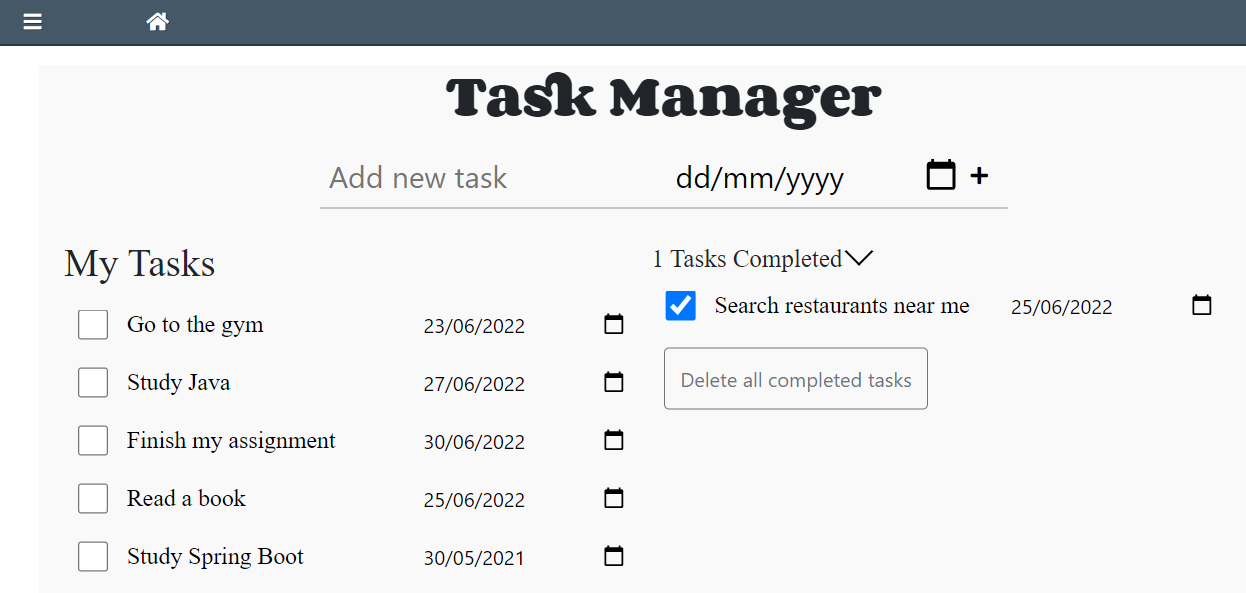Screen dimensions: 1246x593
Task: Click the 'My Tasks' heading
Action: 139,263
